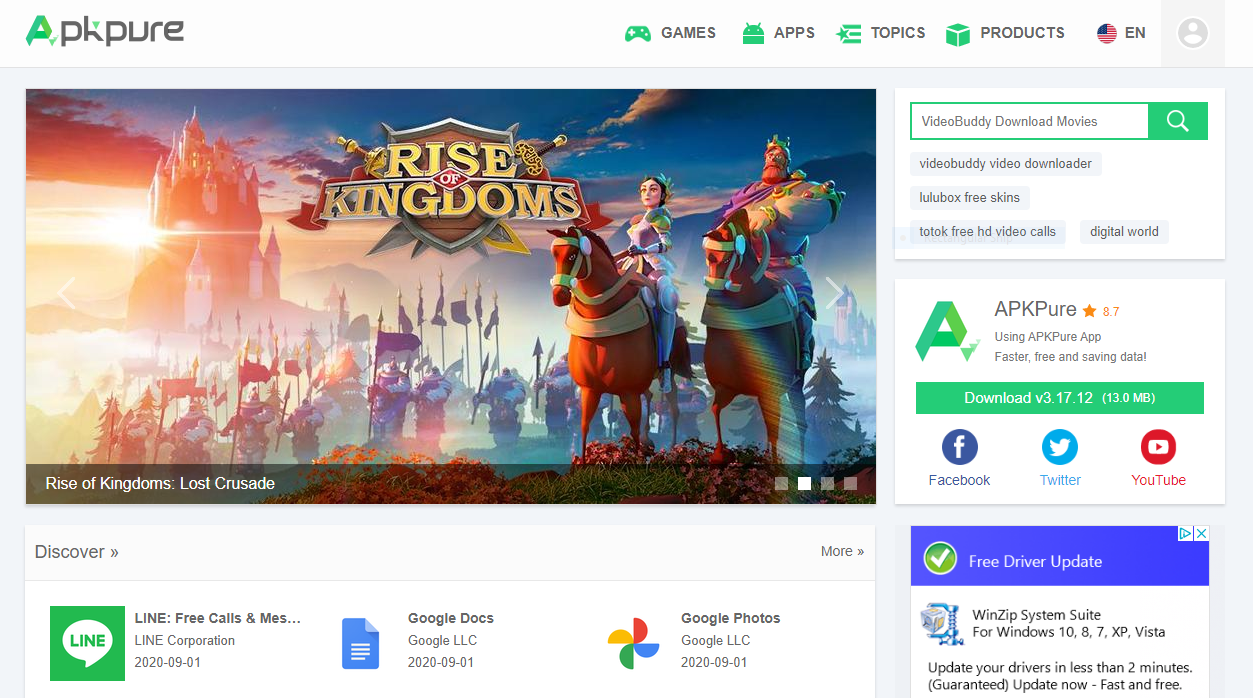Open the Google Photos title link
The width and height of the screenshot is (1253, 698).
click(x=731, y=618)
